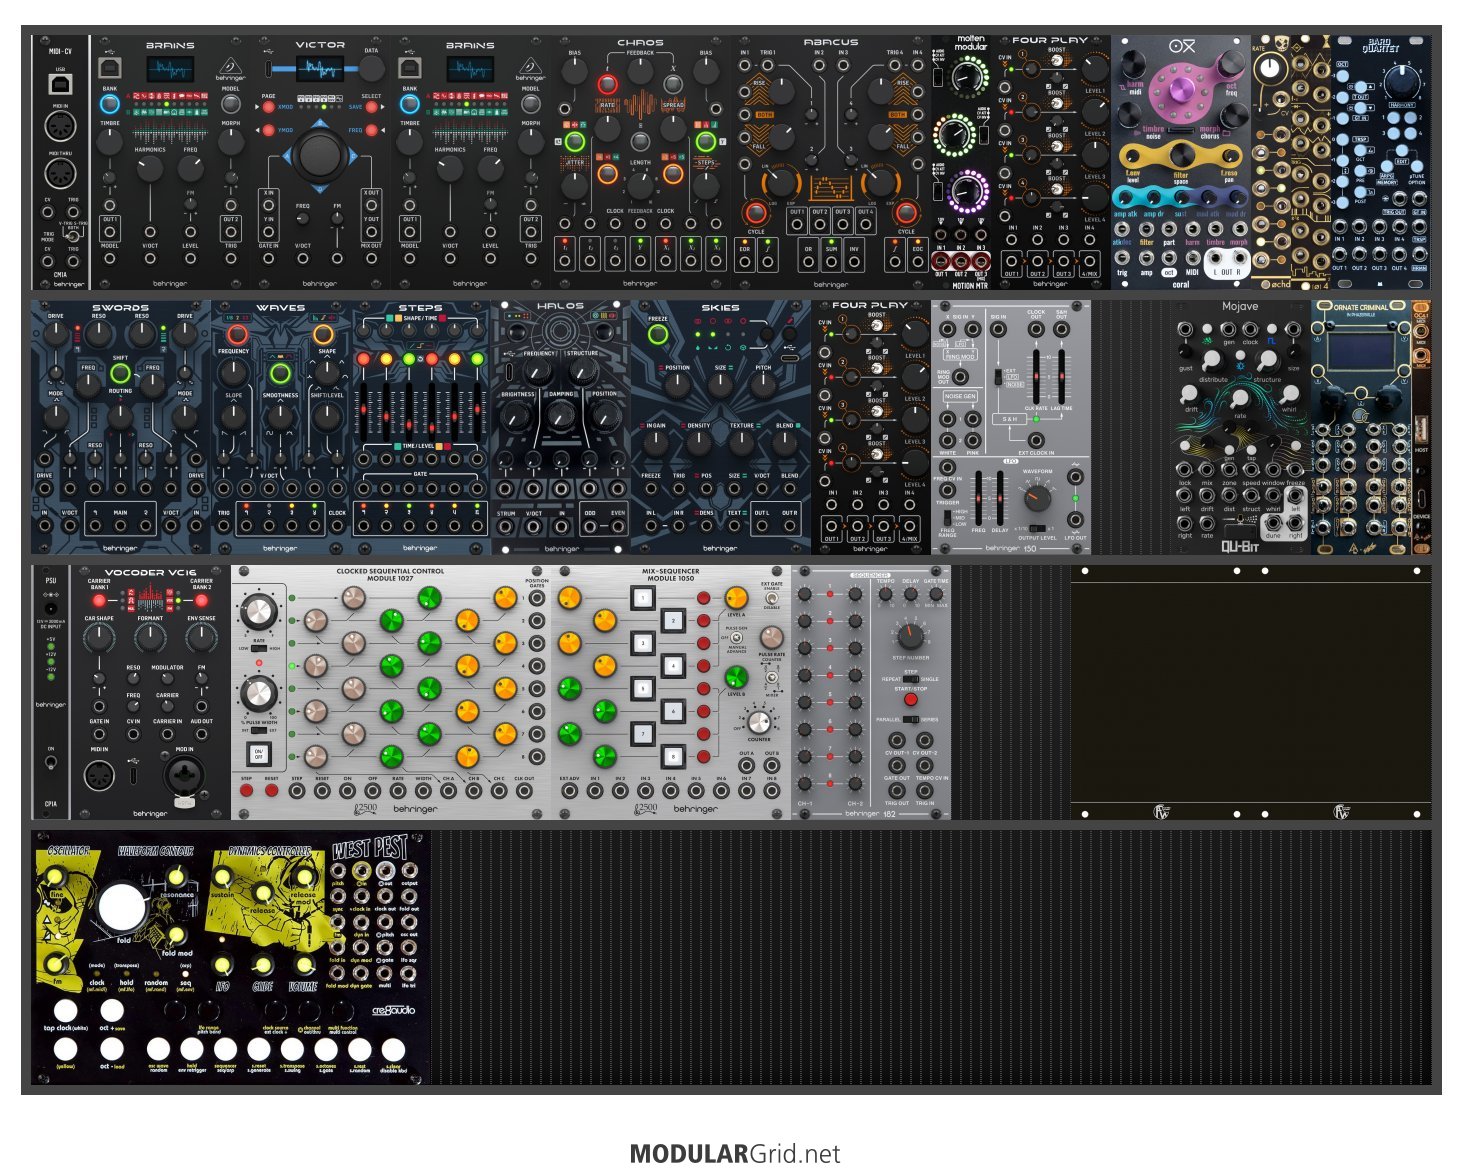
Task: Toggle EXT GATE enable switch on Module 1050
Action: (772, 598)
